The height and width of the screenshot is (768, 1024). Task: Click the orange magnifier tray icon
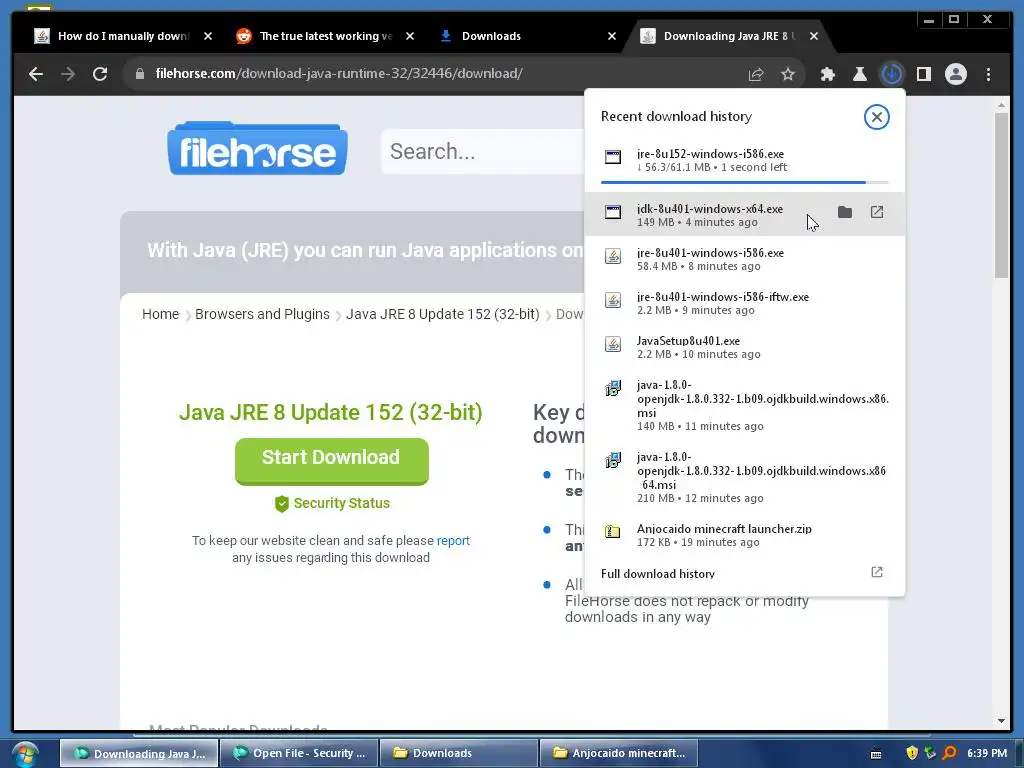950,753
